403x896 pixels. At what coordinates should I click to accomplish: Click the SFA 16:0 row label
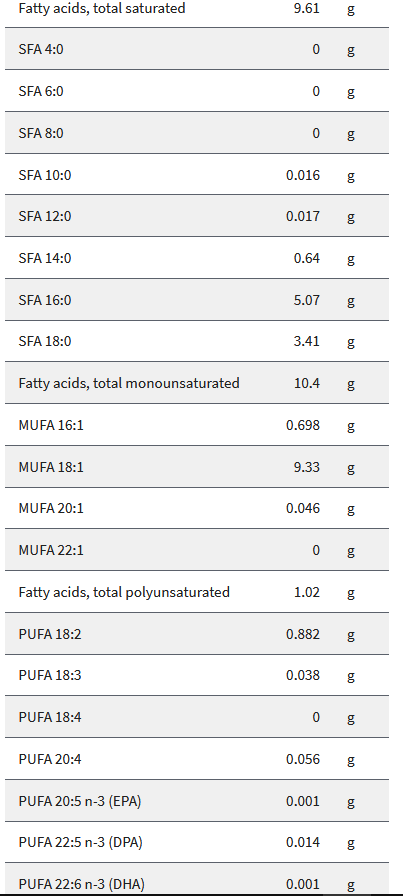pyautogui.click(x=45, y=300)
